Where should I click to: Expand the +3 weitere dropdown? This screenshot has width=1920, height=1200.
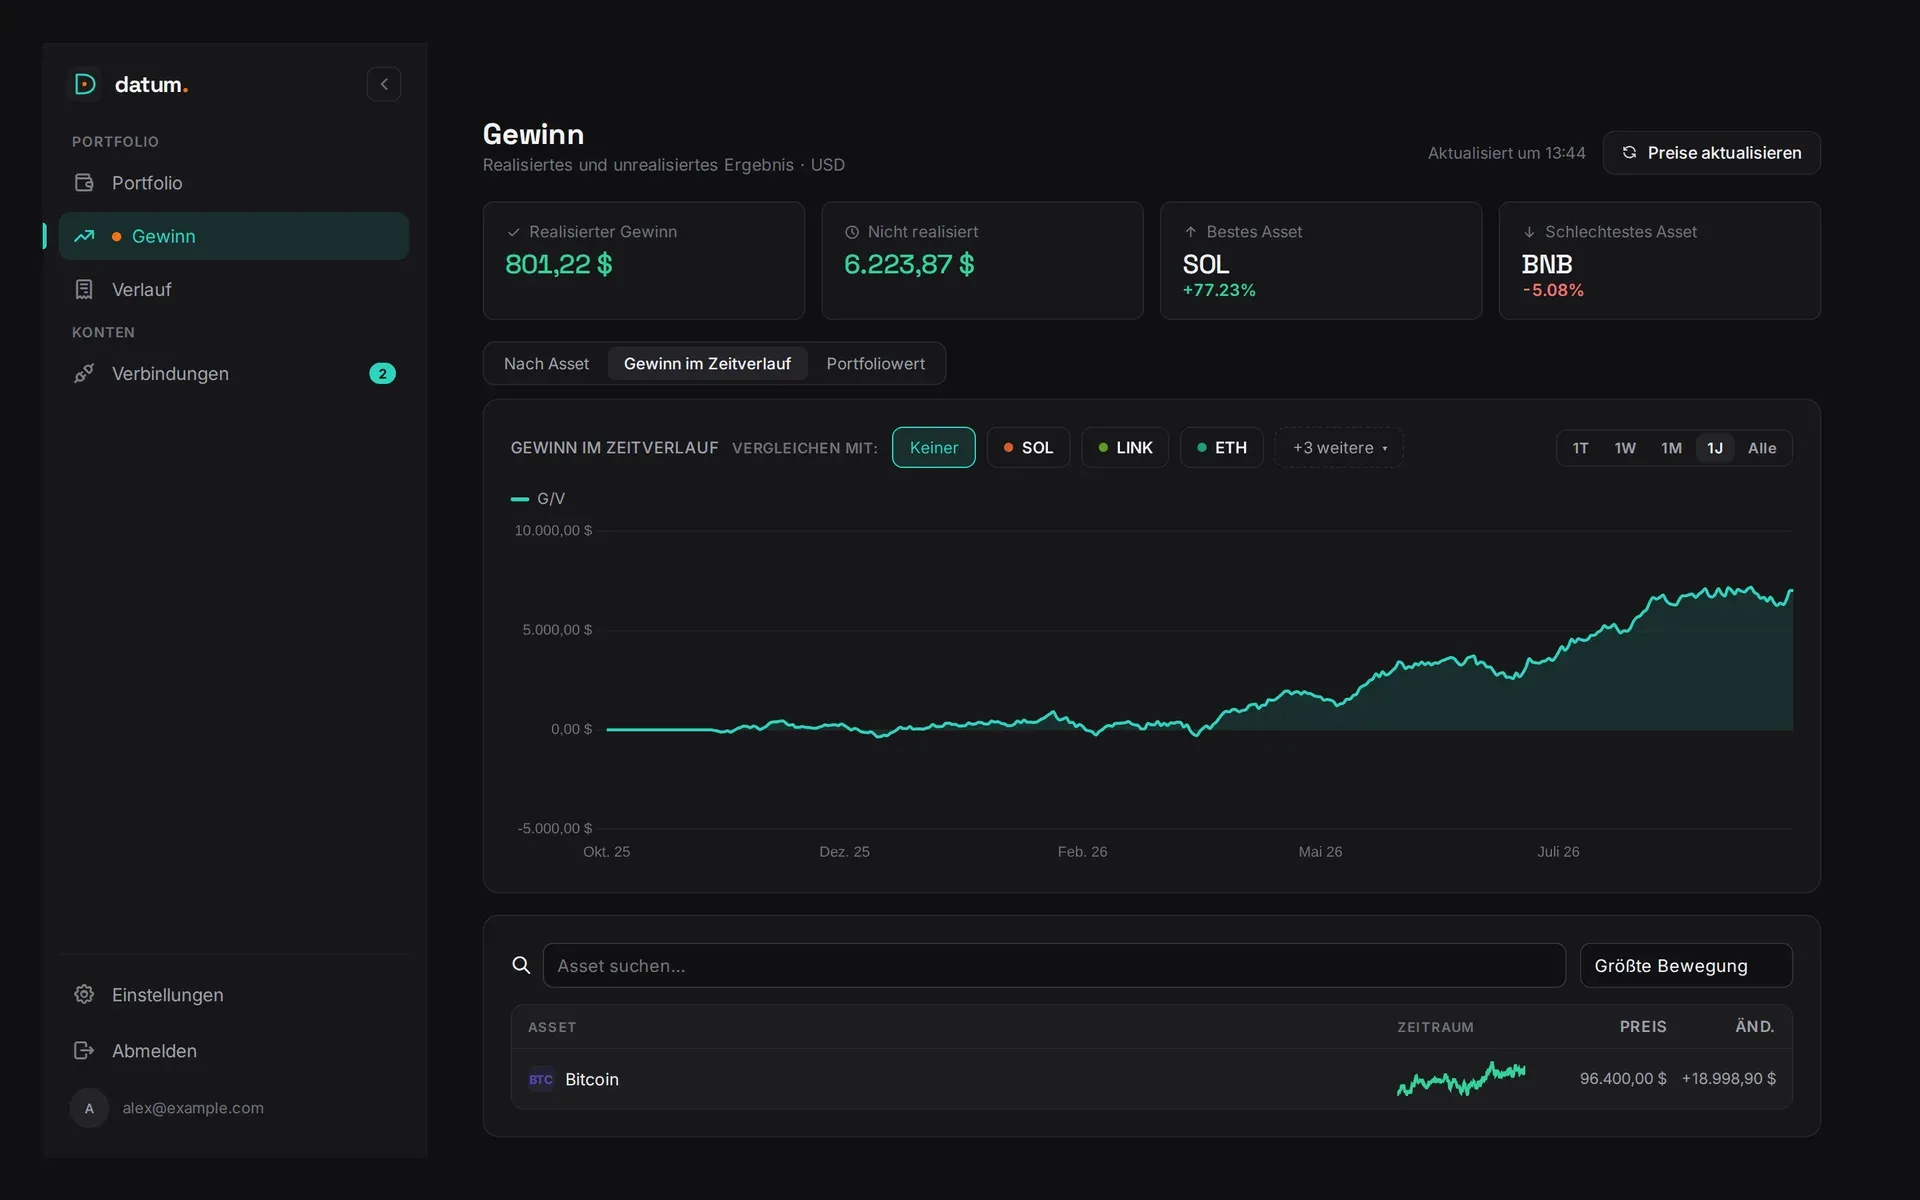click(x=1339, y=448)
